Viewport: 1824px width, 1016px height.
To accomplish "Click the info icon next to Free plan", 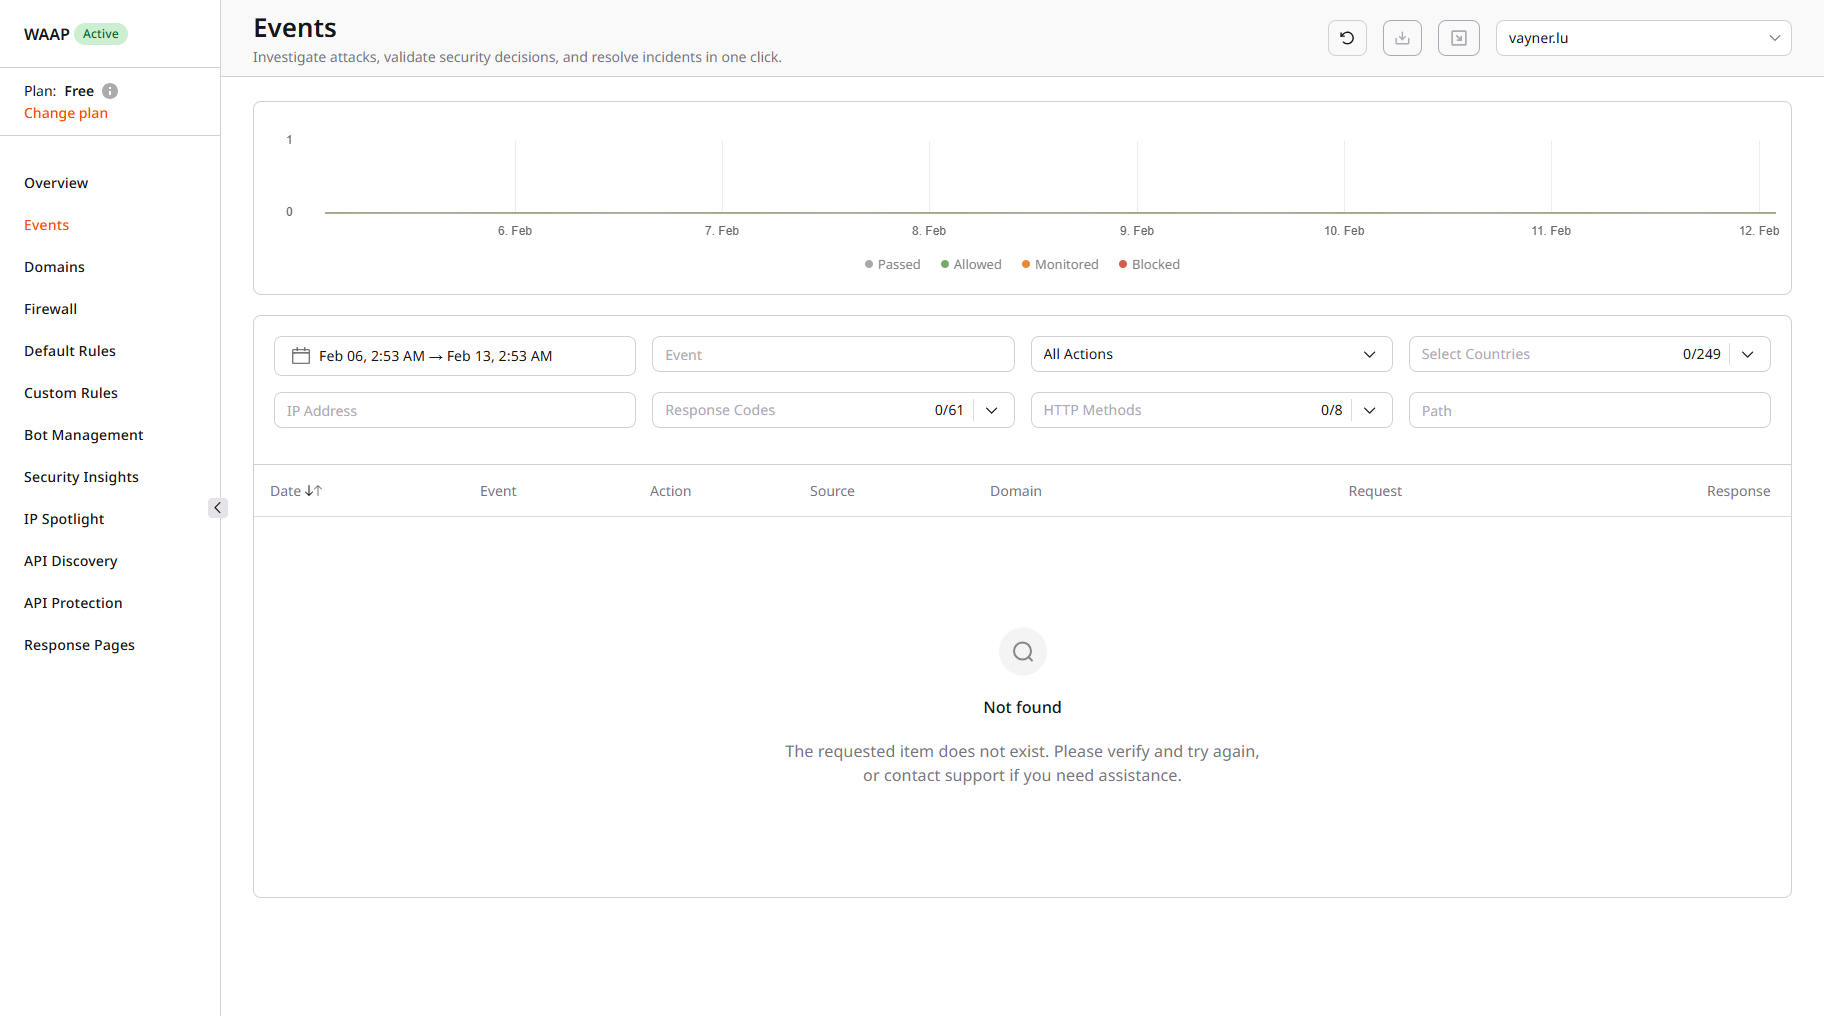I will (x=110, y=91).
